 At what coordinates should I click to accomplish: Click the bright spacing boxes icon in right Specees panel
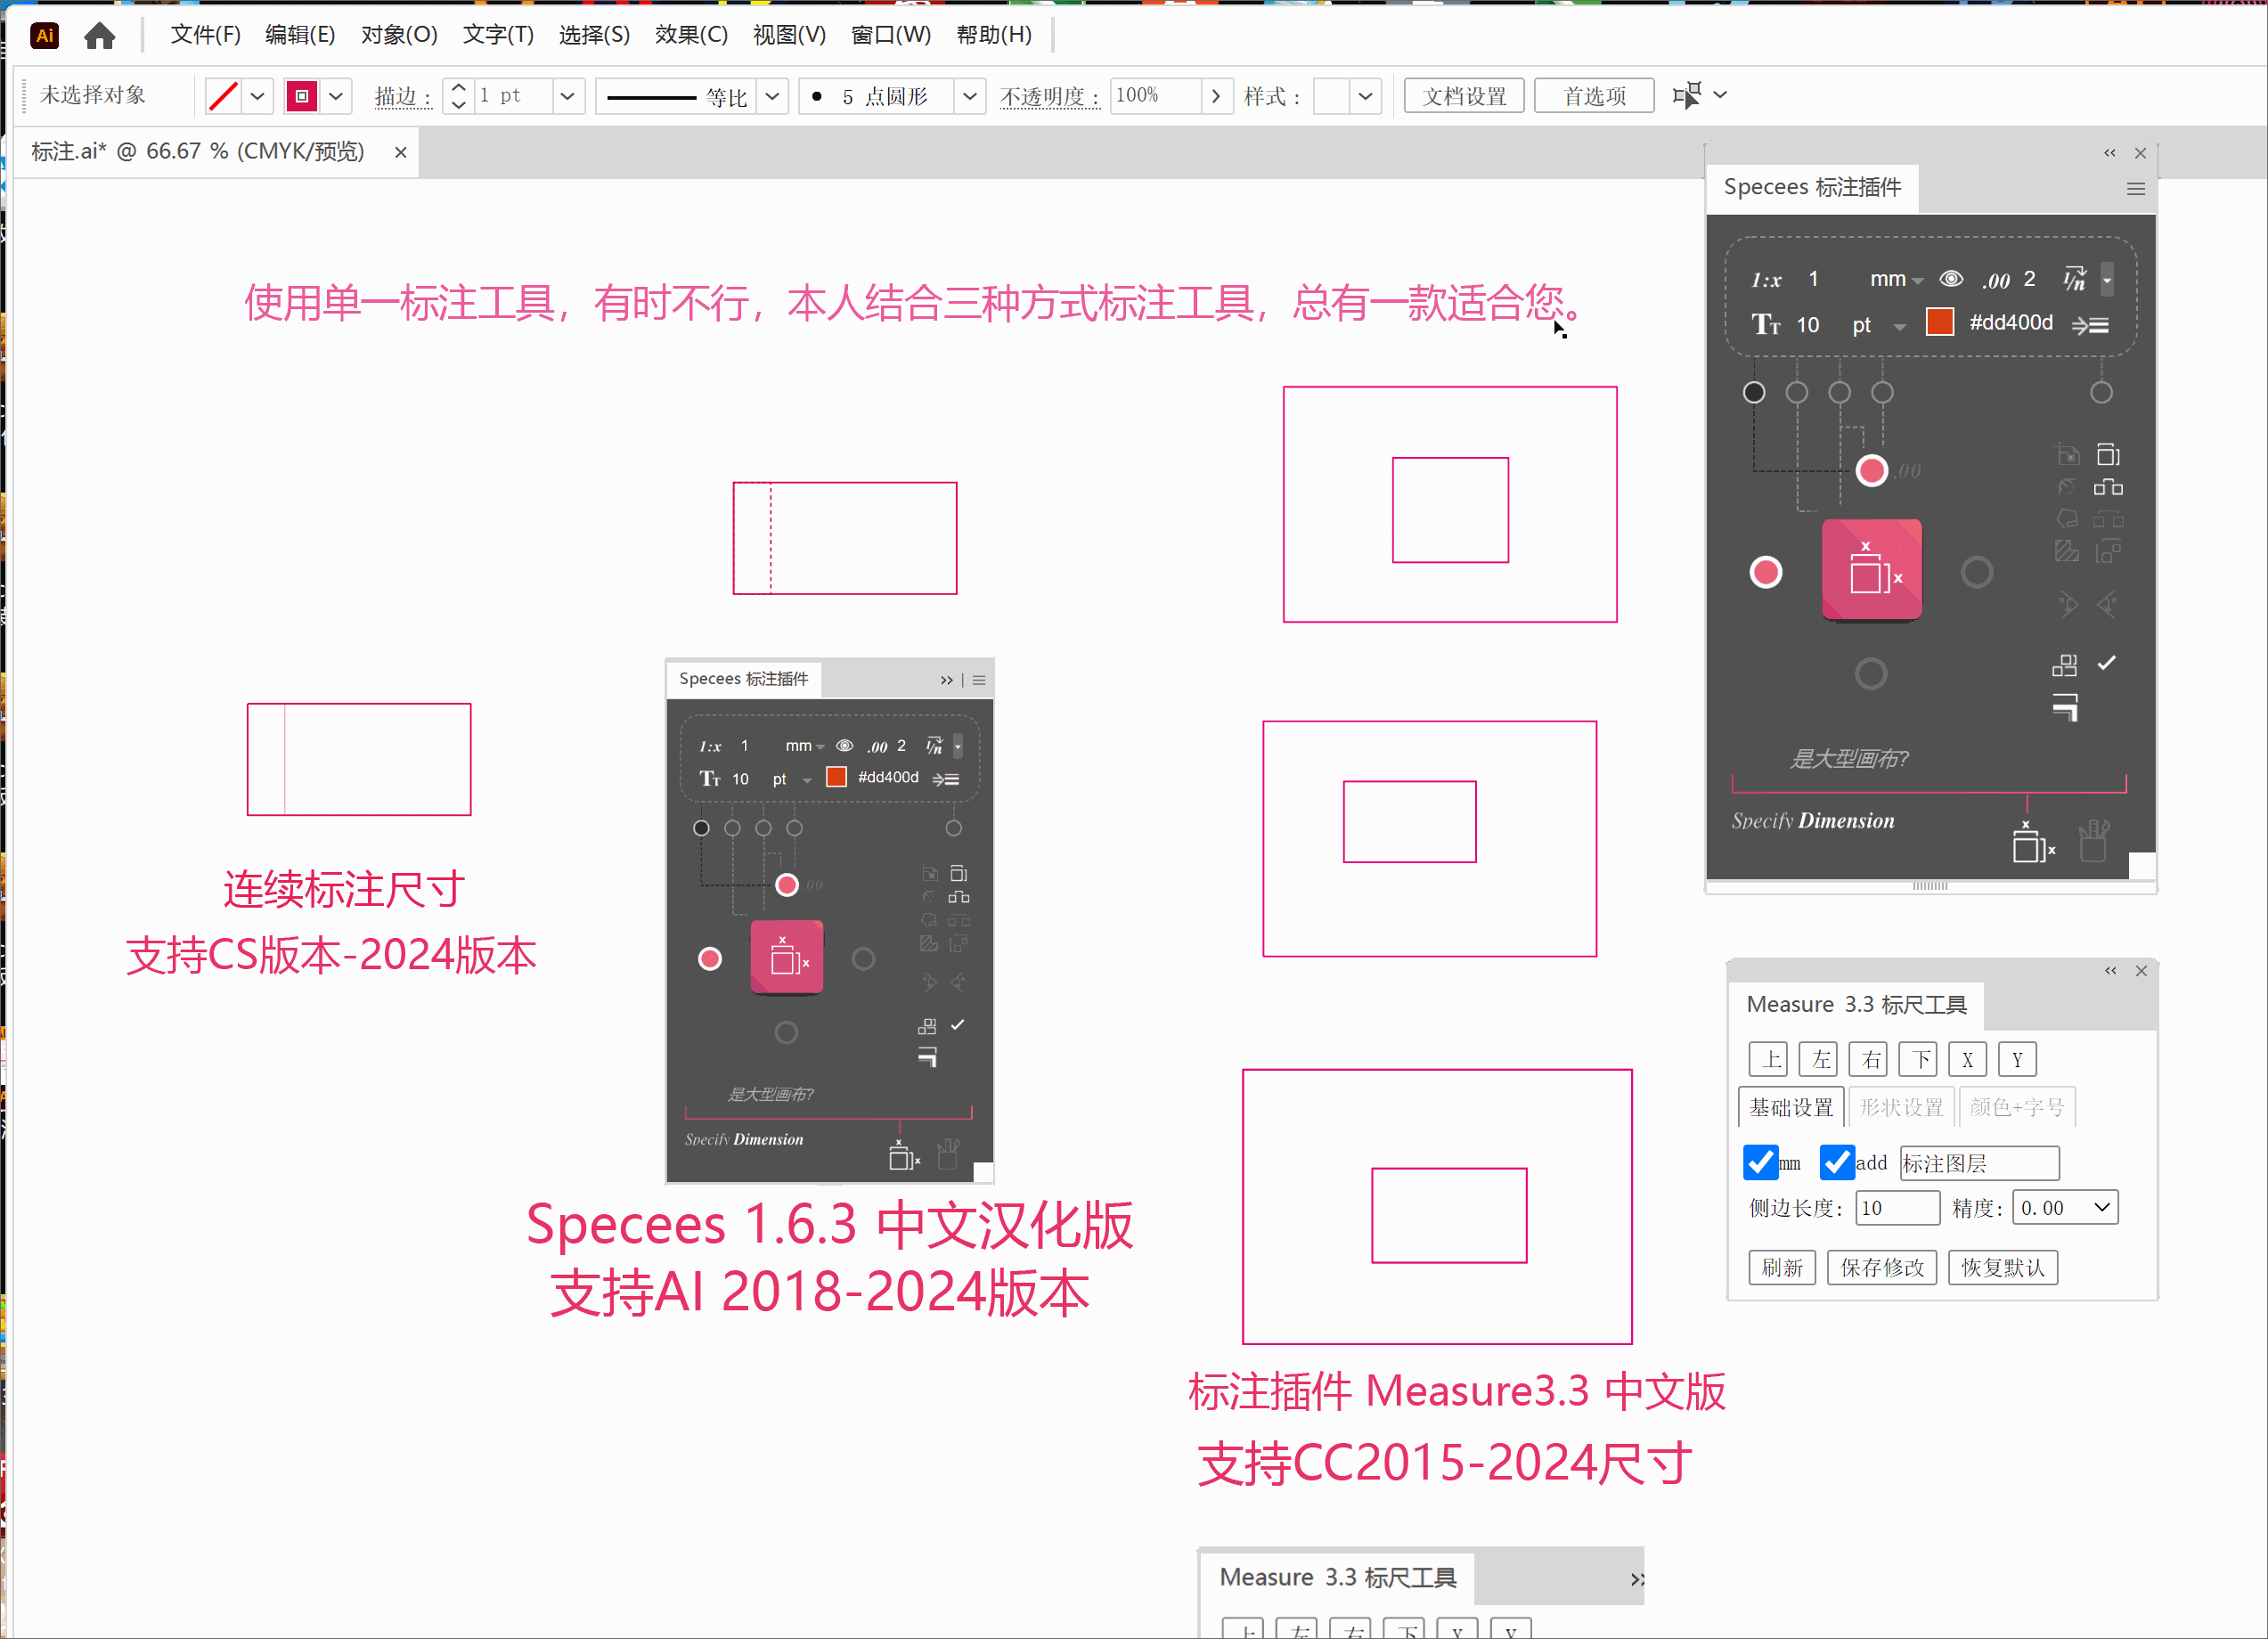(x=2108, y=488)
